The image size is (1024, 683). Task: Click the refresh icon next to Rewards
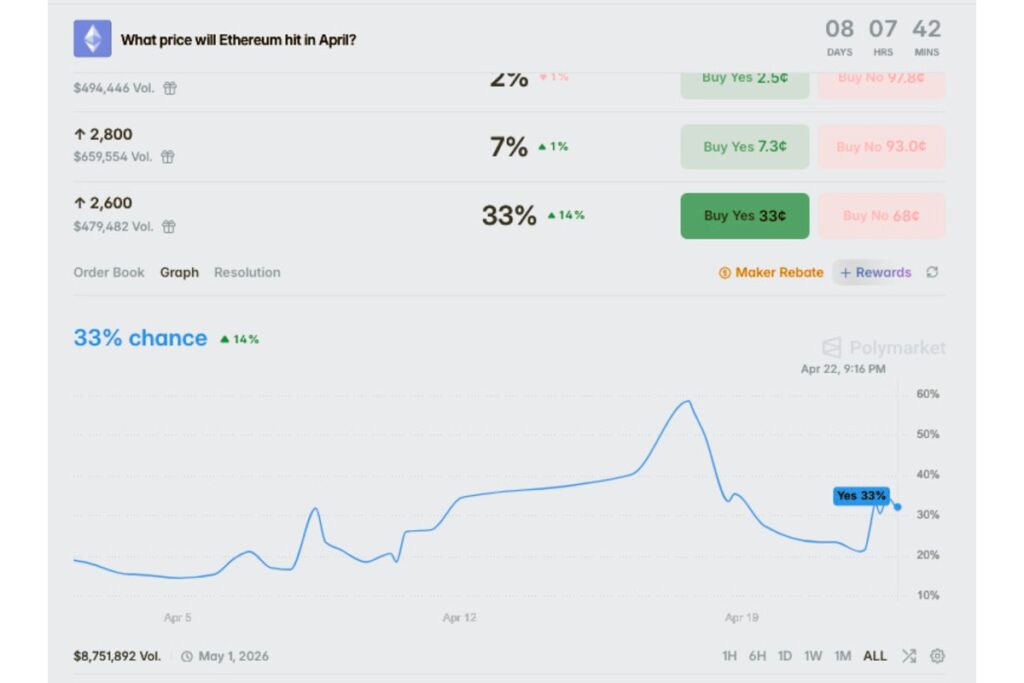[x=932, y=272]
